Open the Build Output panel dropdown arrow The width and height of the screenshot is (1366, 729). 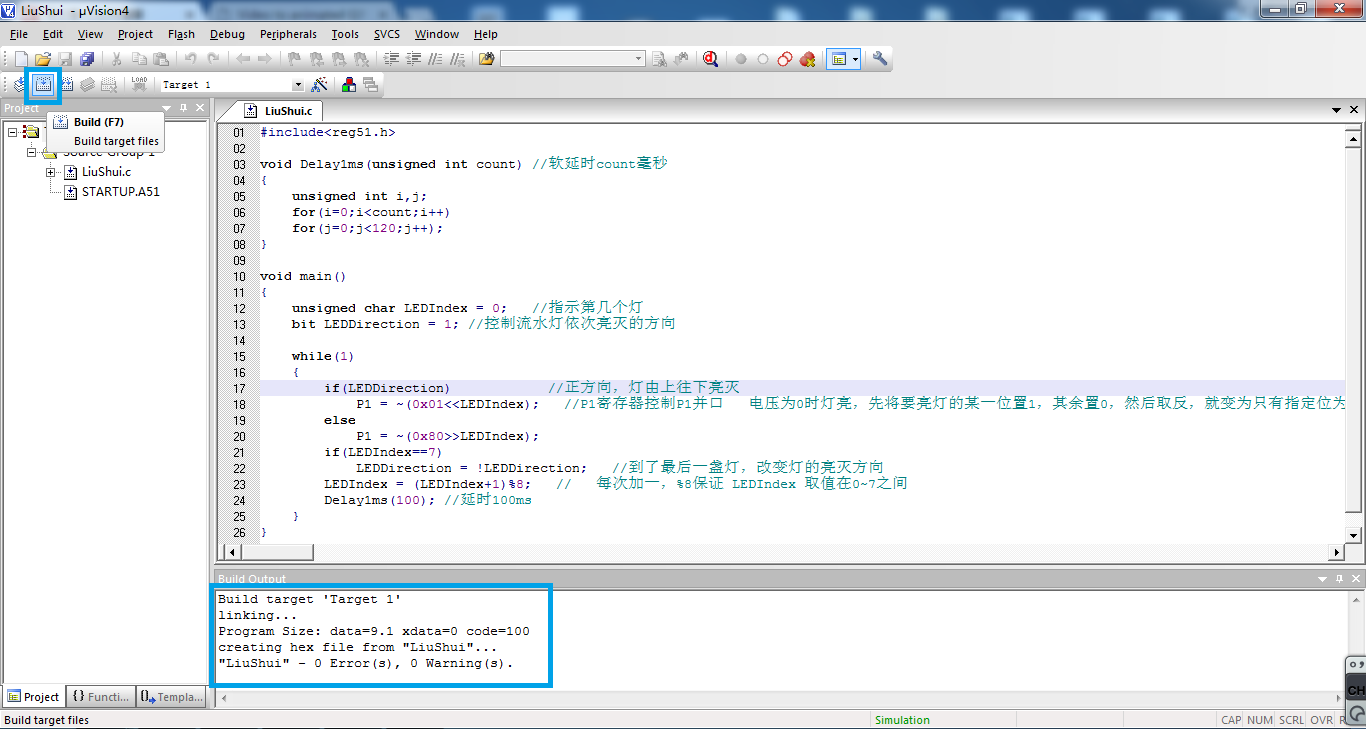click(x=1324, y=579)
